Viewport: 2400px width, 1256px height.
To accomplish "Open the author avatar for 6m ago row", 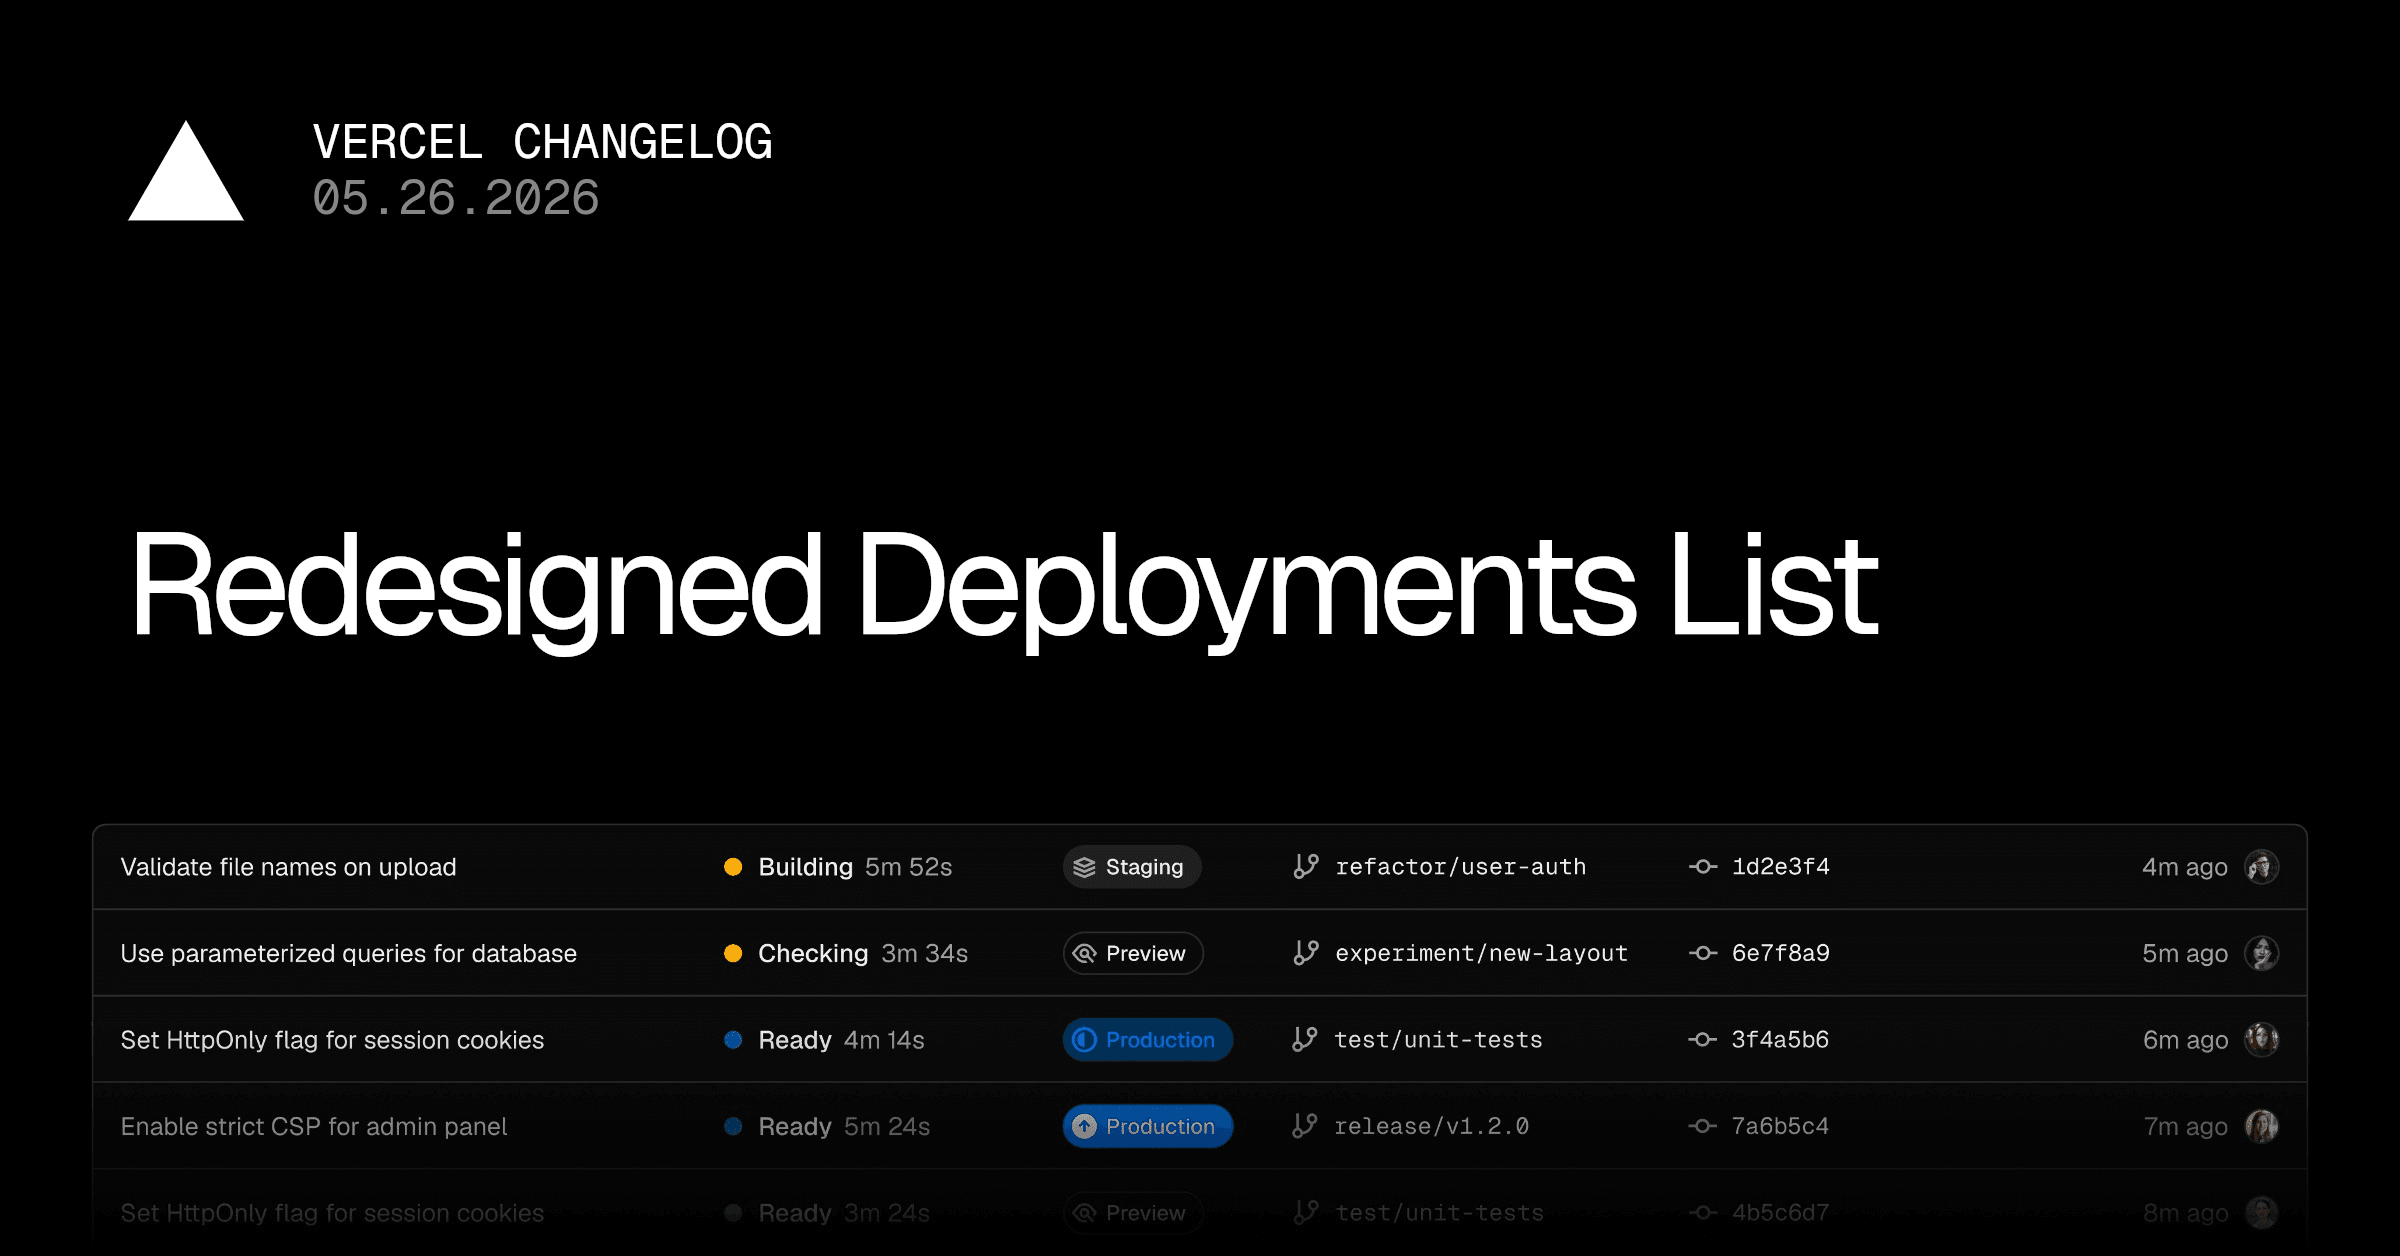I will pyautogui.click(x=2262, y=1040).
